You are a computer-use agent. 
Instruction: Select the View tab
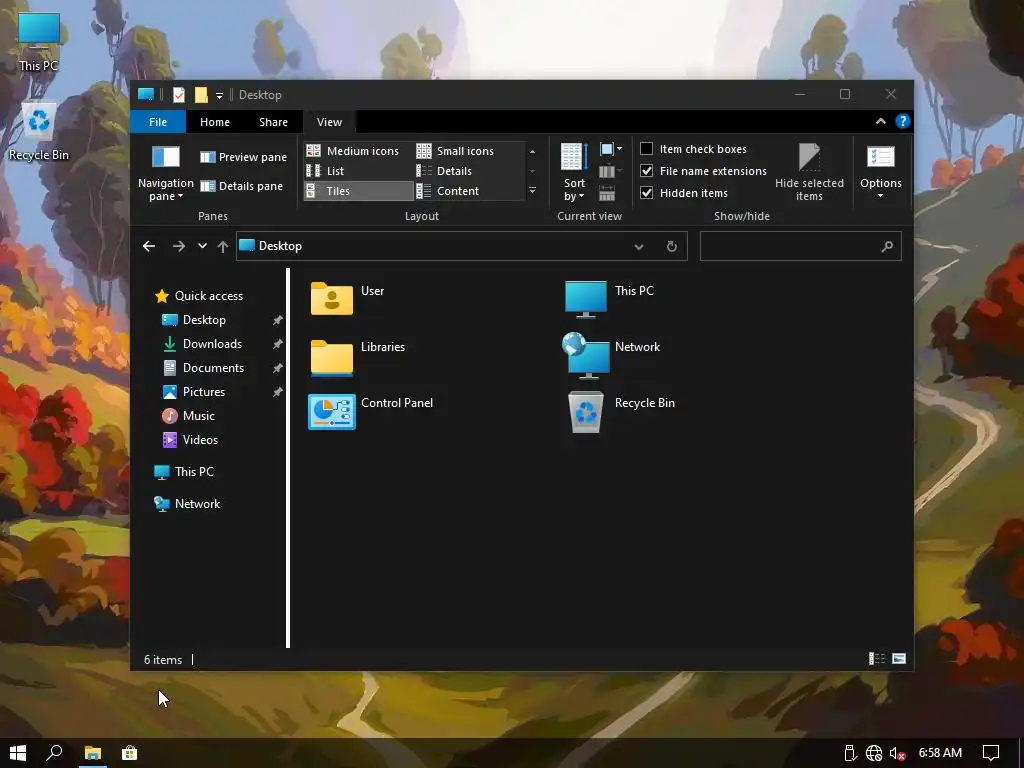pyautogui.click(x=329, y=122)
